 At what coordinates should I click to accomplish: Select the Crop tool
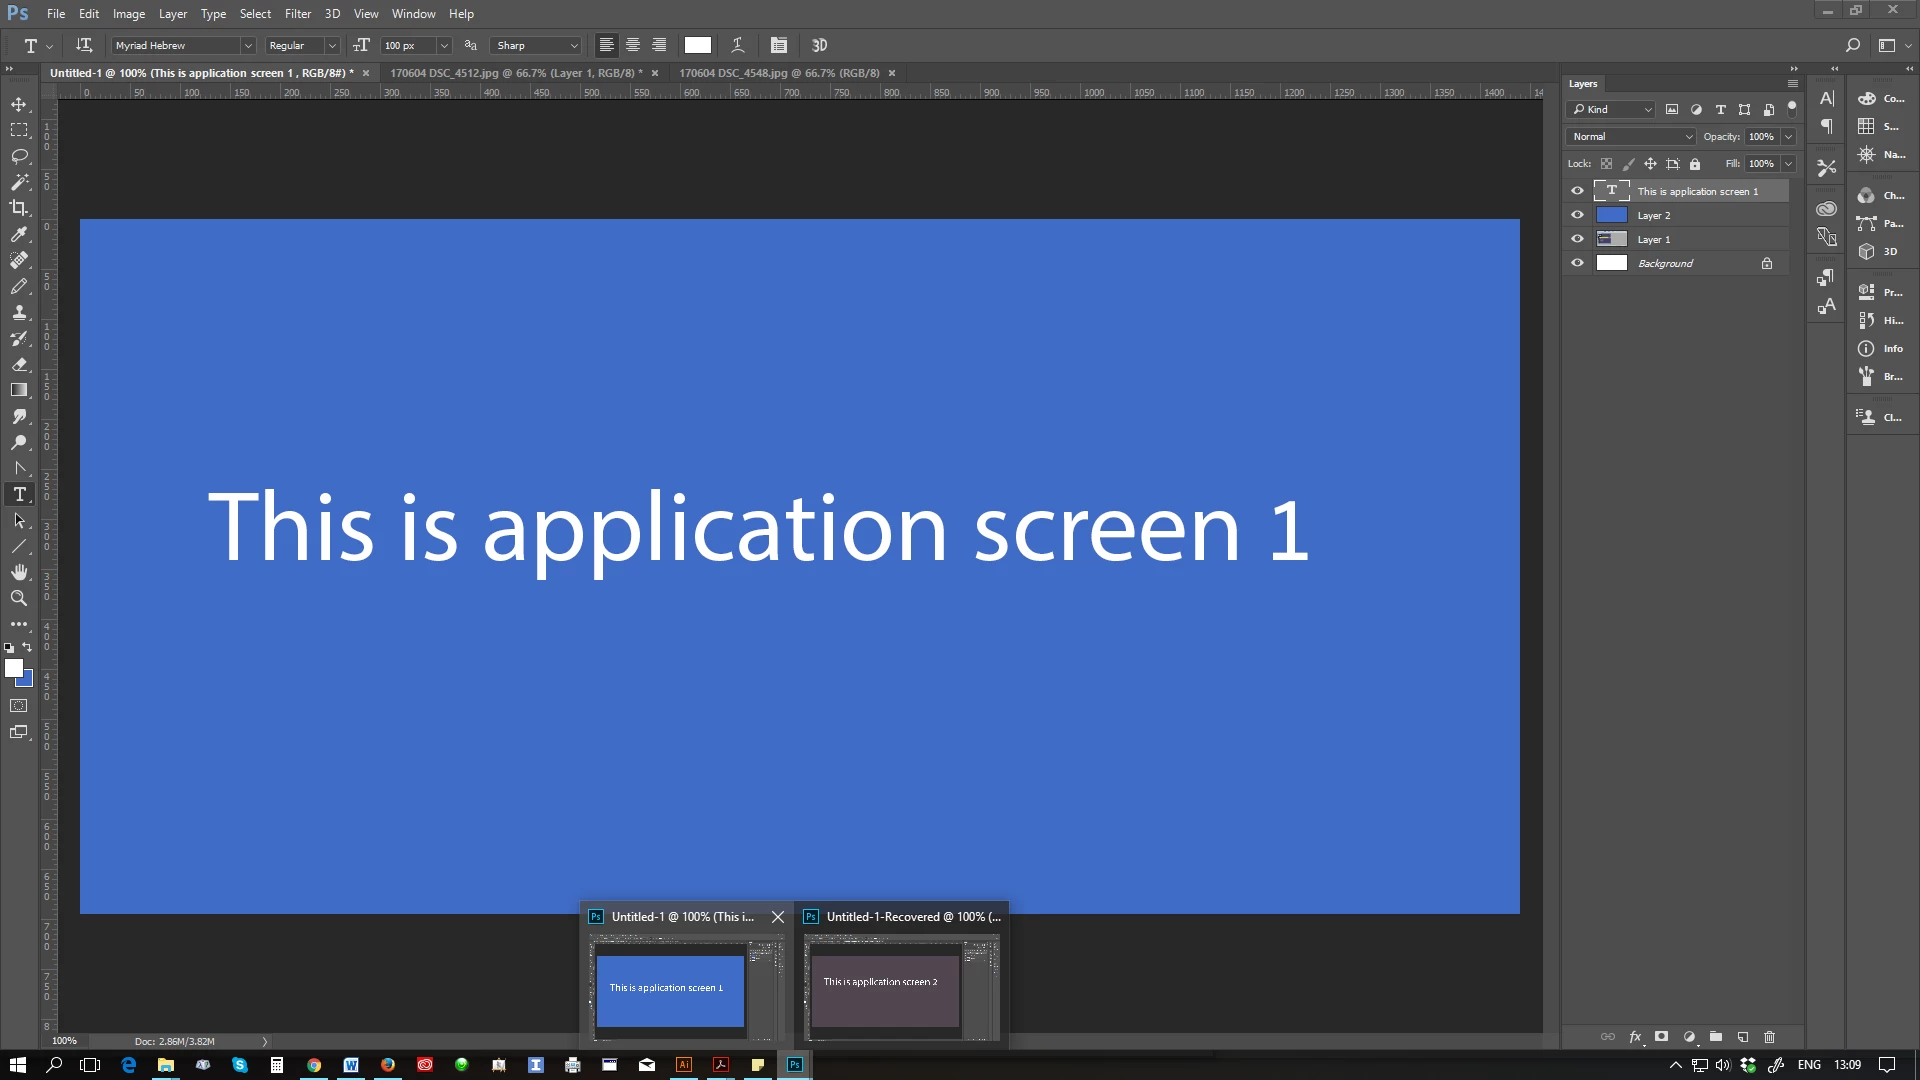[x=19, y=208]
